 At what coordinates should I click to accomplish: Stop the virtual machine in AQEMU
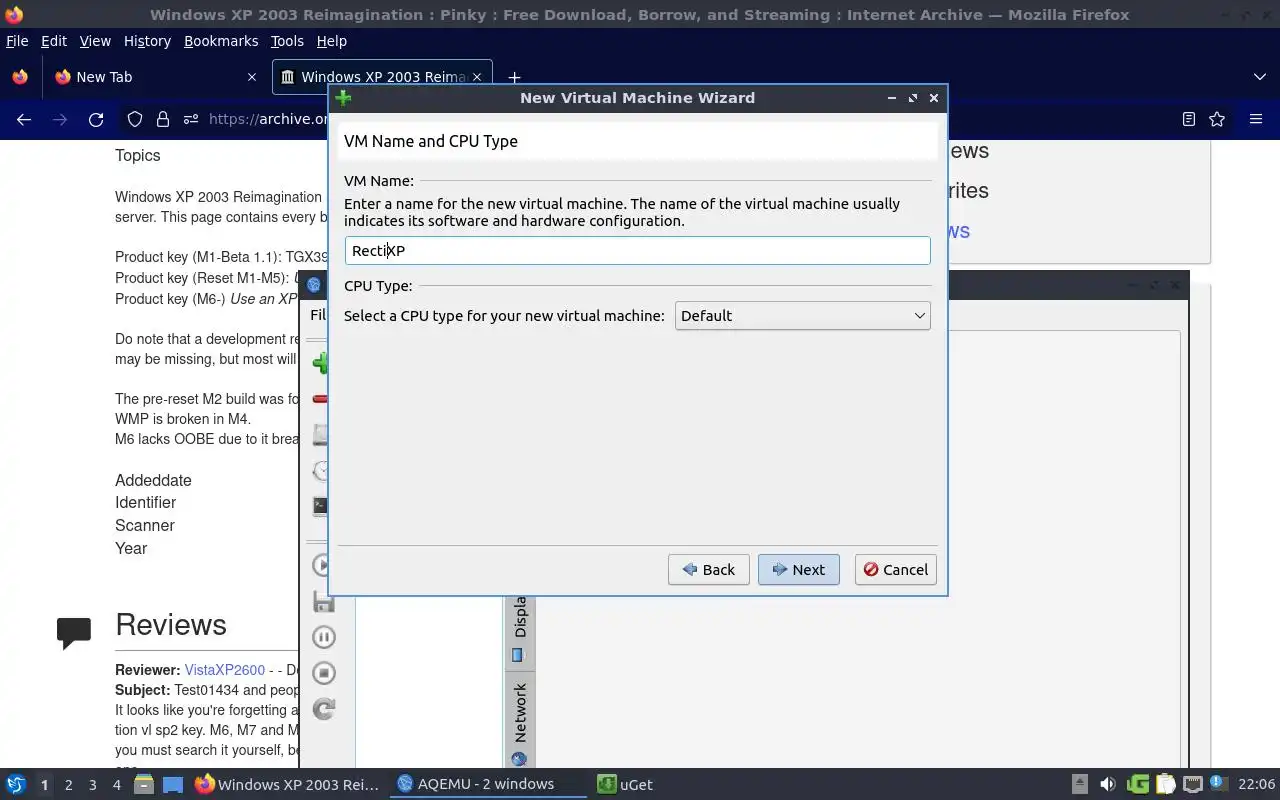pyautogui.click(x=323, y=673)
